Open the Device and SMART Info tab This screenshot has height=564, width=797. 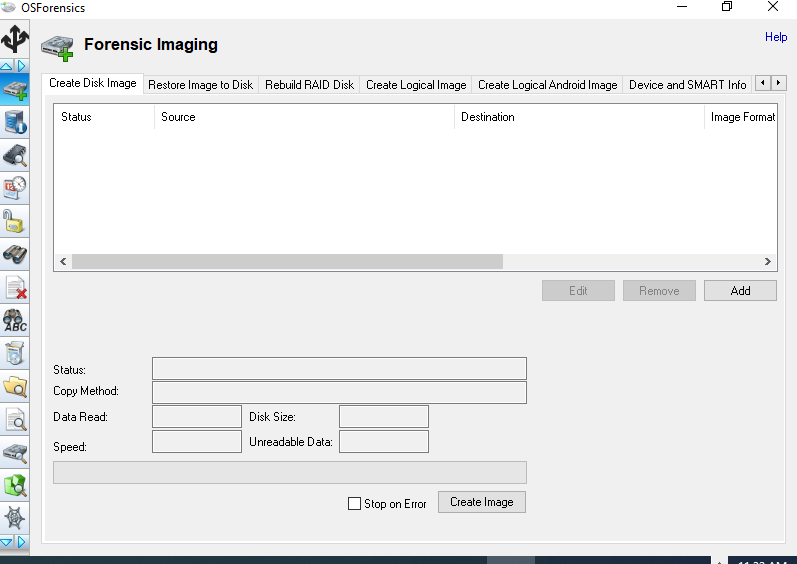pos(687,85)
